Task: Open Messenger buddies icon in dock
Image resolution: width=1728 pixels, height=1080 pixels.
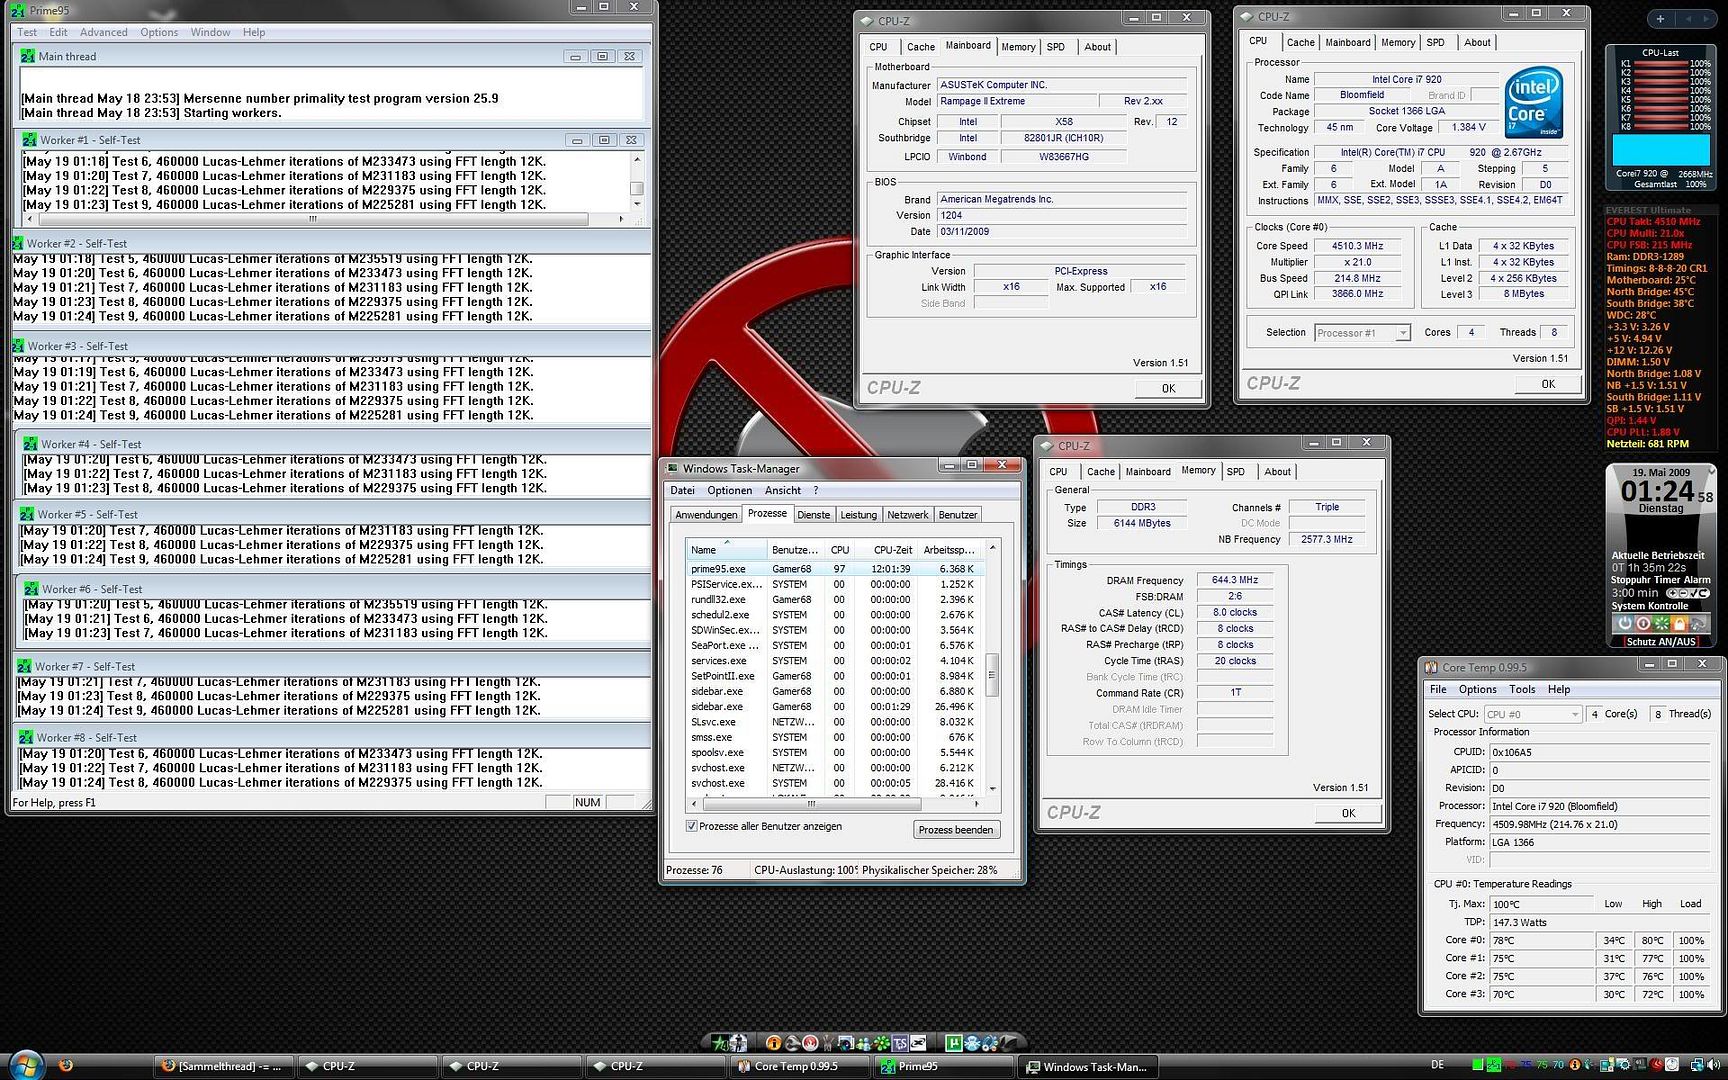Action: [x=864, y=1043]
